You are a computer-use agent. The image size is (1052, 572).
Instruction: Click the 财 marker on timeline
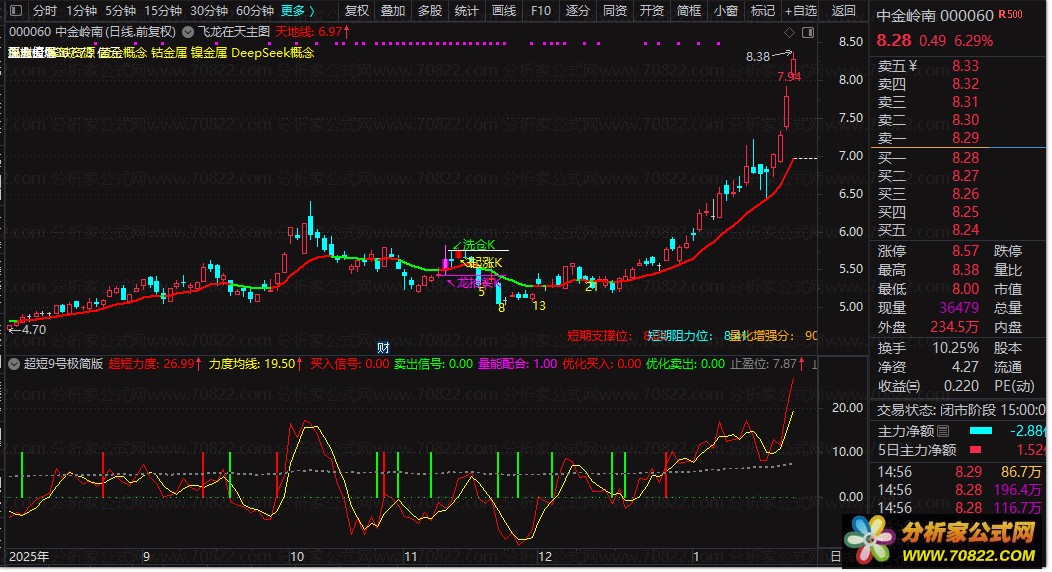(x=383, y=347)
